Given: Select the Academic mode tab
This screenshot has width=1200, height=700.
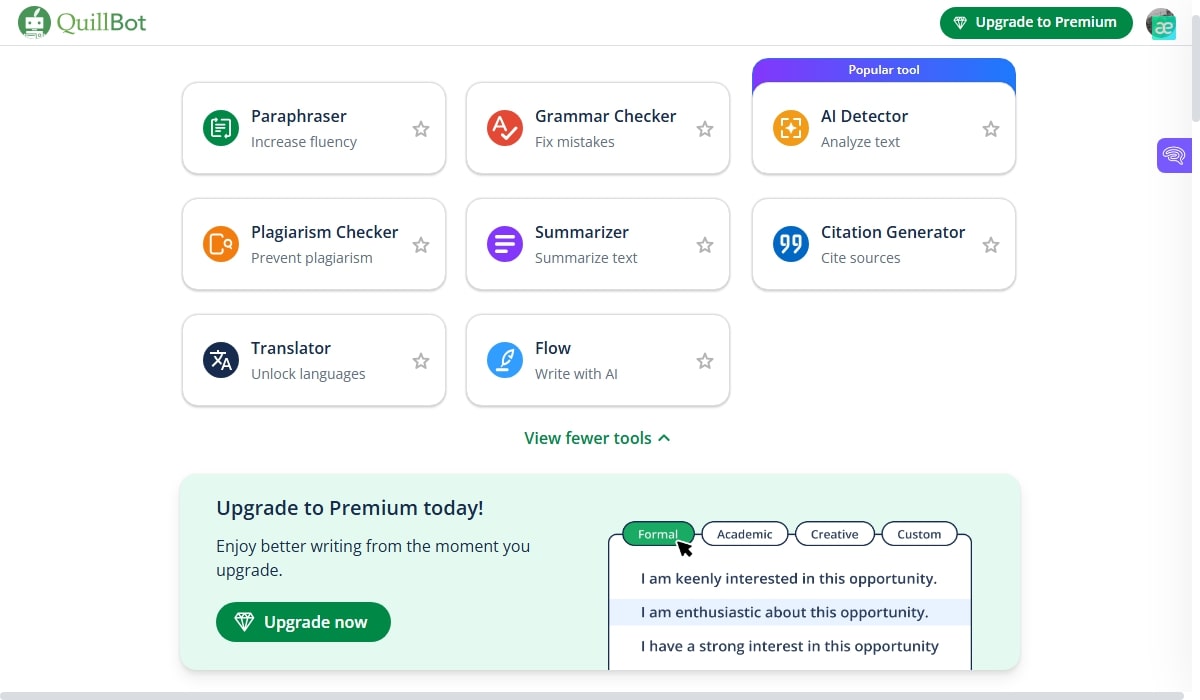Looking at the screenshot, I should [x=745, y=534].
